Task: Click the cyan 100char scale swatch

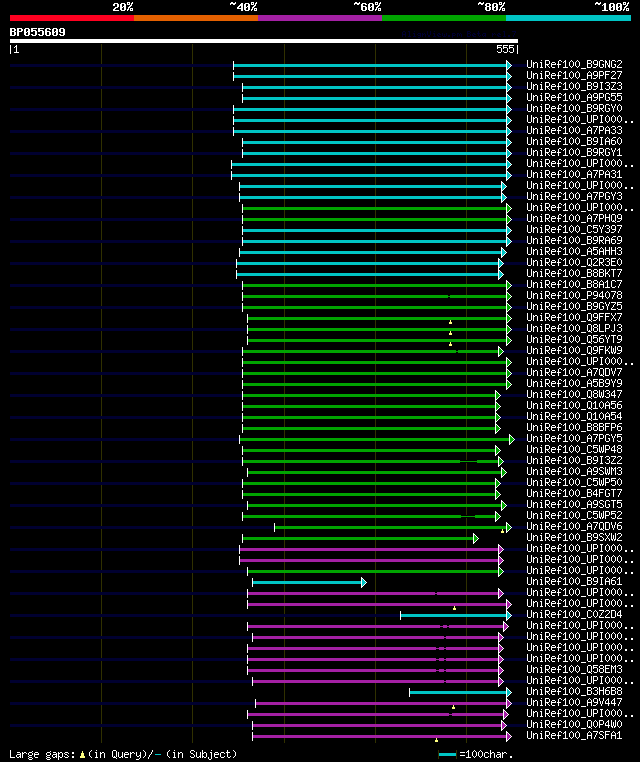Action: pyautogui.click(x=447, y=755)
